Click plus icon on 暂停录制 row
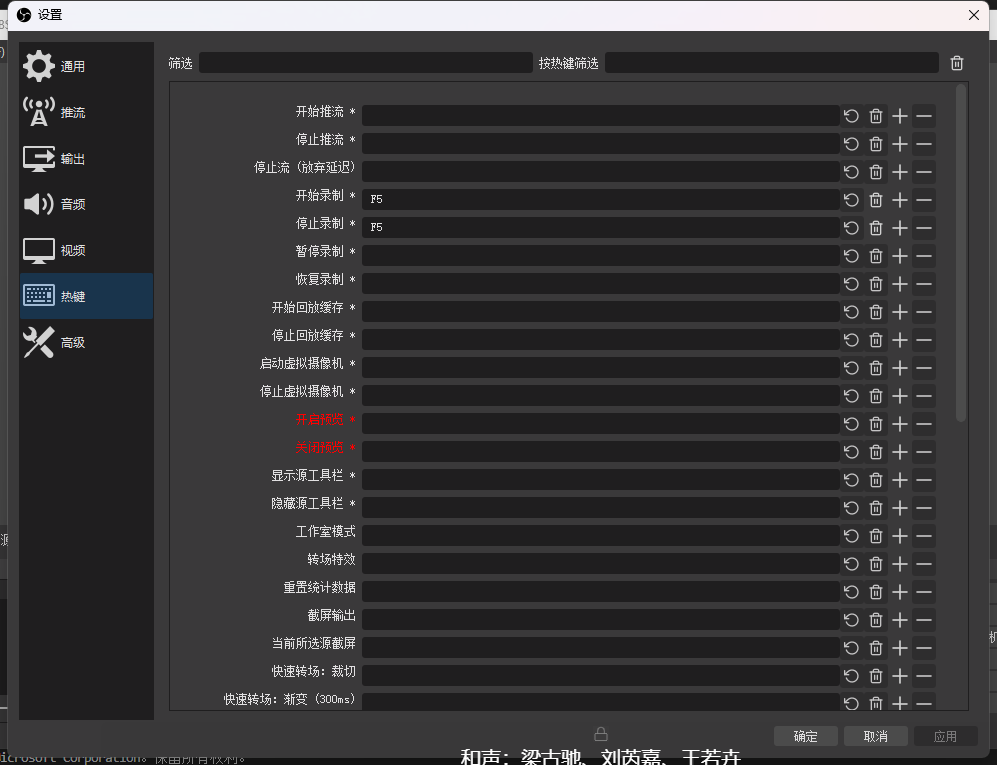This screenshot has width=997, height=765. pyautogui.click(x=900, y=256)
